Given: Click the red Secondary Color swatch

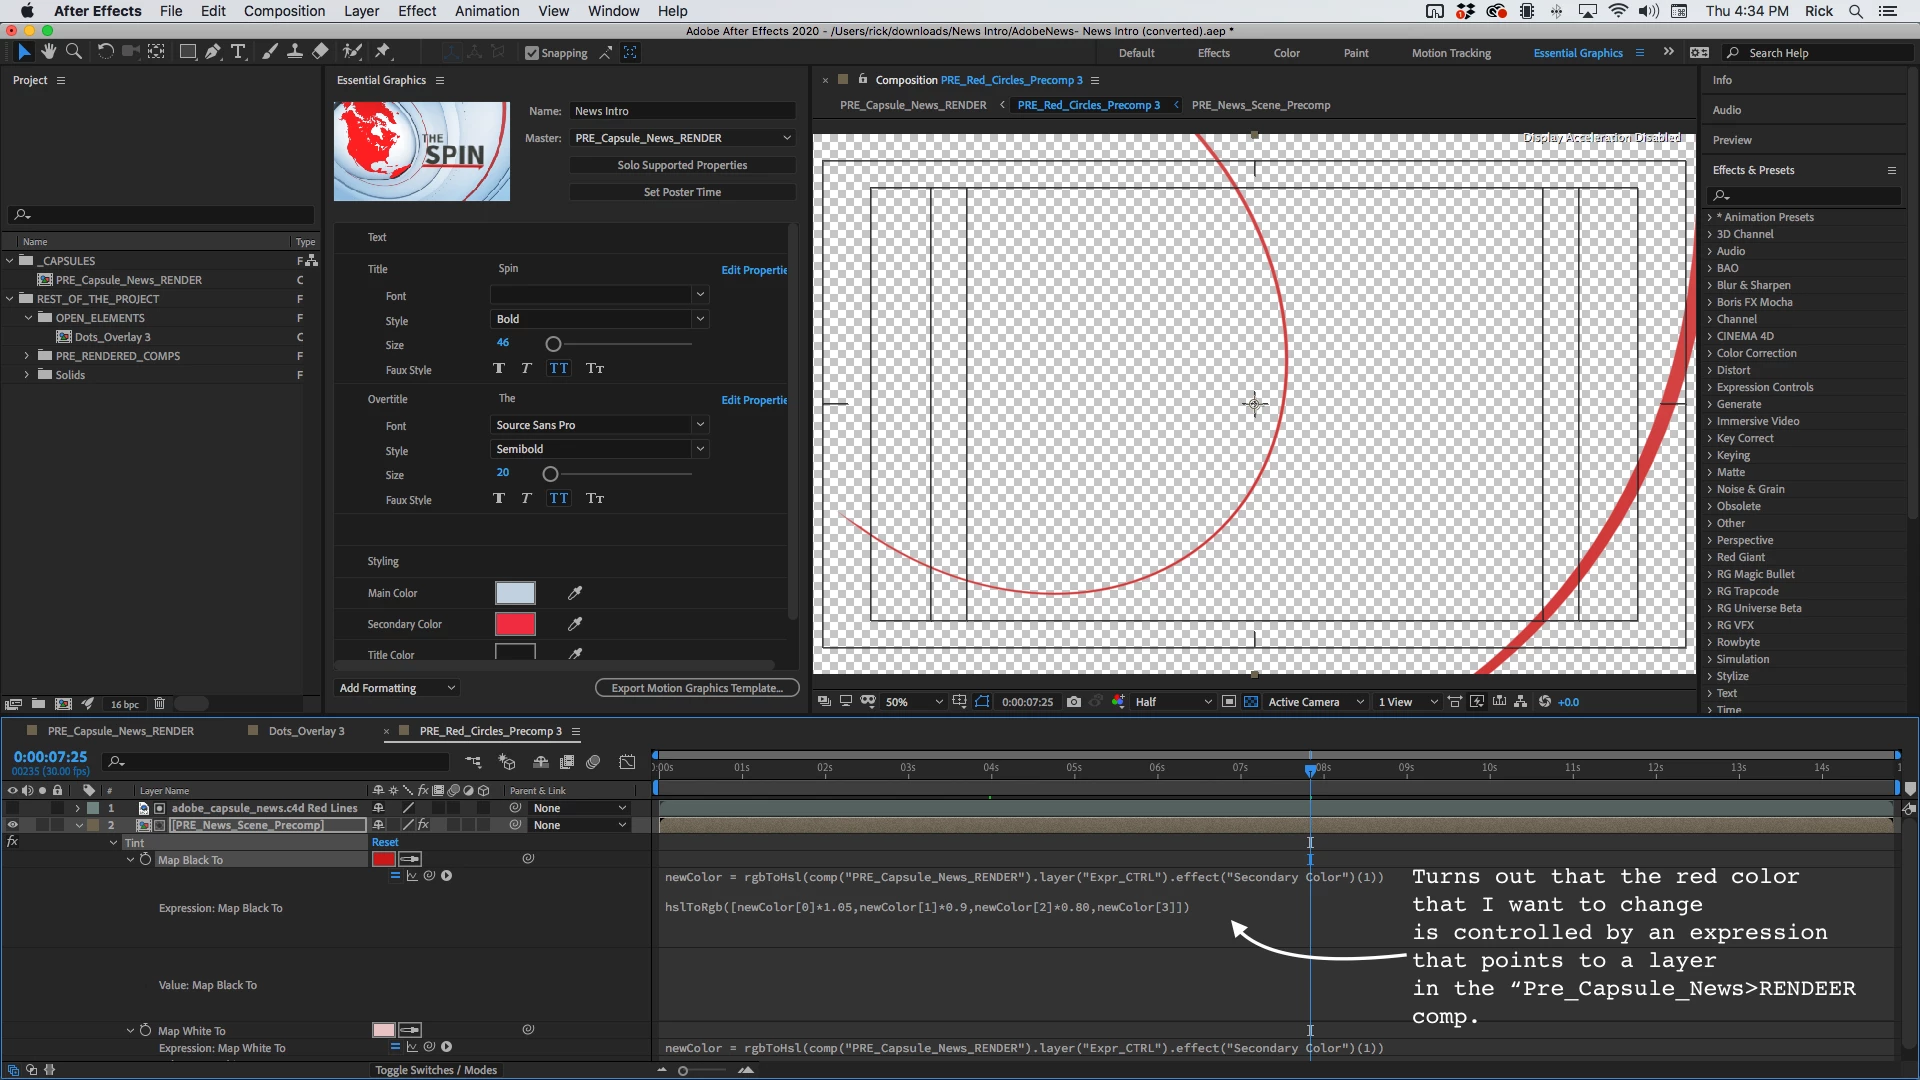Looking at the screenshot, I should tap(515, 624).
